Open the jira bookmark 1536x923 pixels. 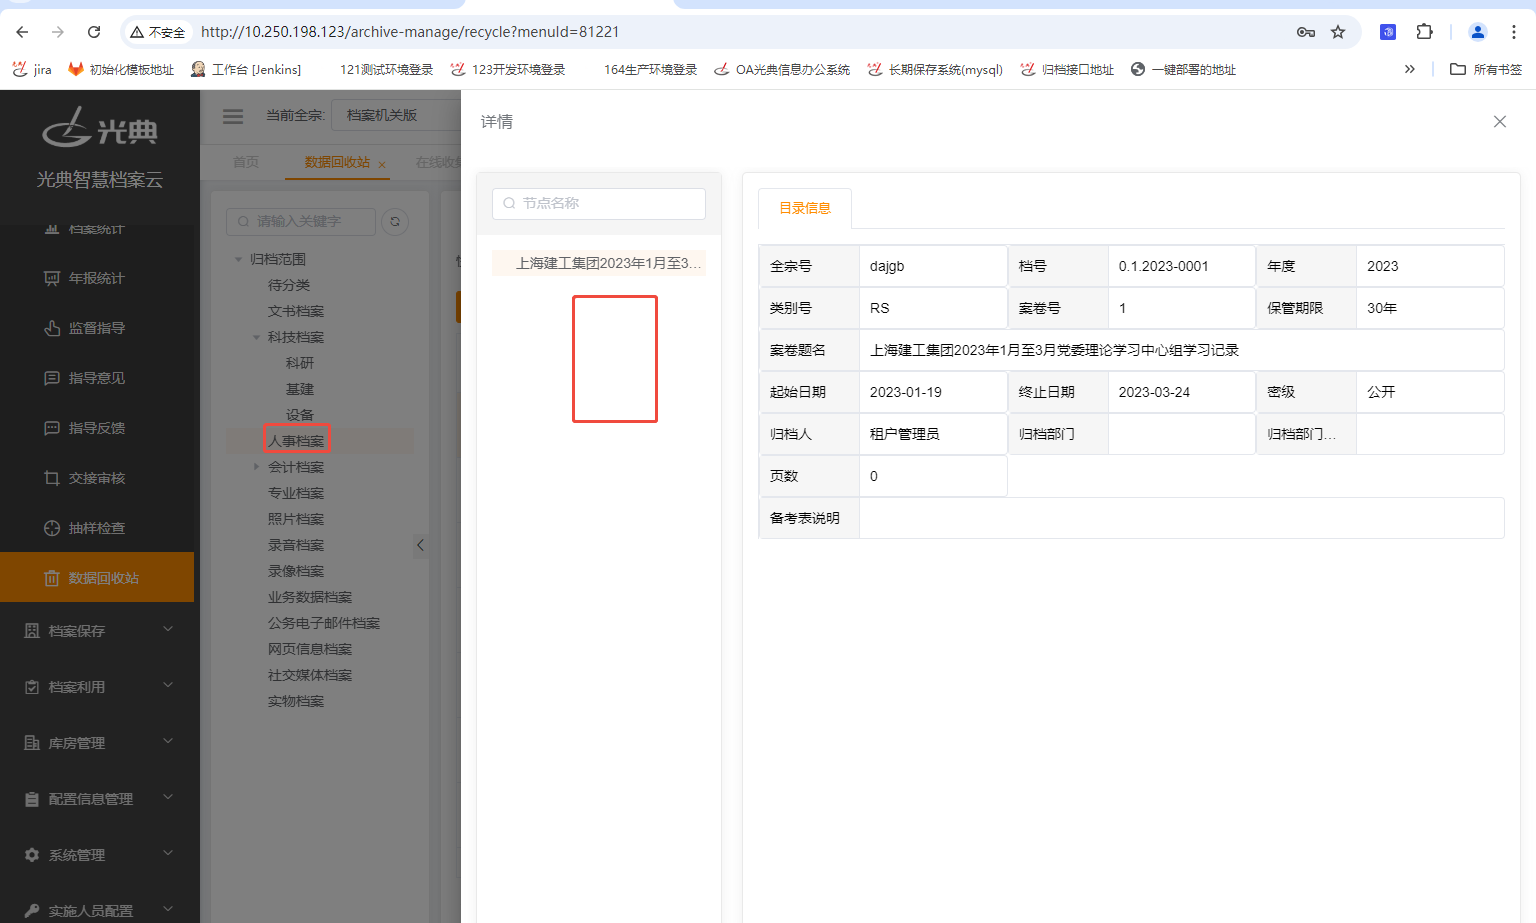32,69
